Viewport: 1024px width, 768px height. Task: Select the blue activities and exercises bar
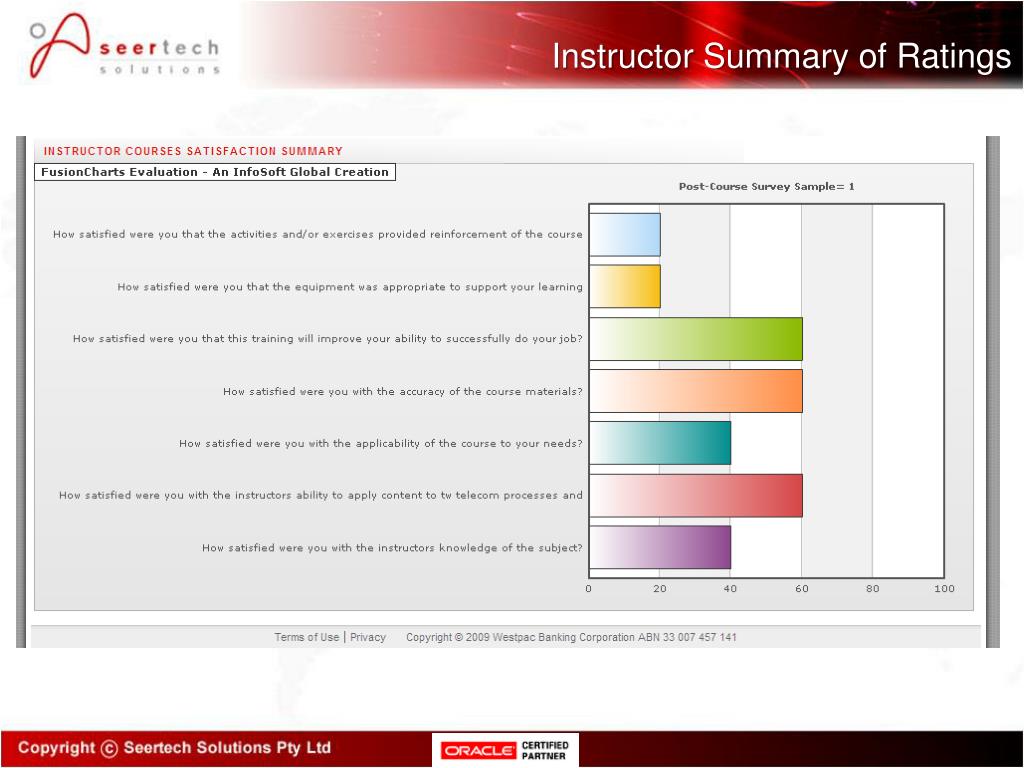click(x=625, y=234)
